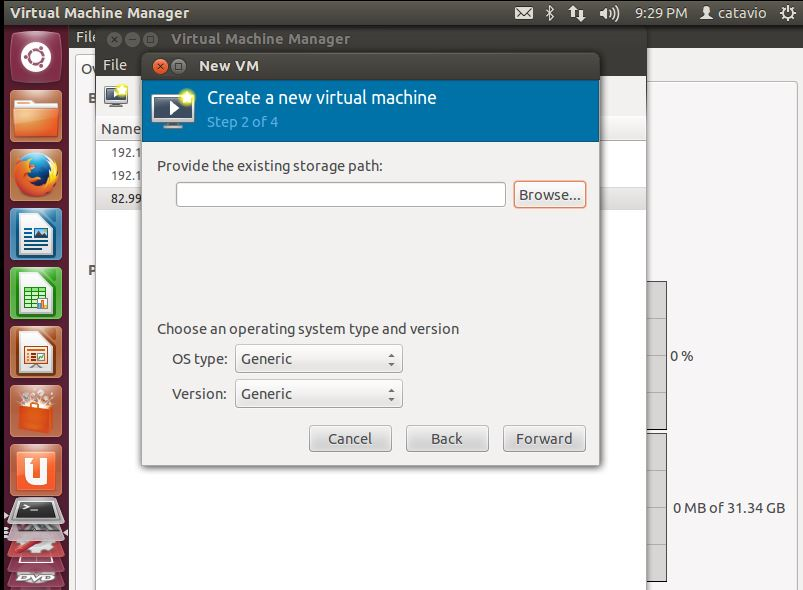Click the mail indicator envelope icon
This screenshot has width=803, height=590.
pos(524,14)
